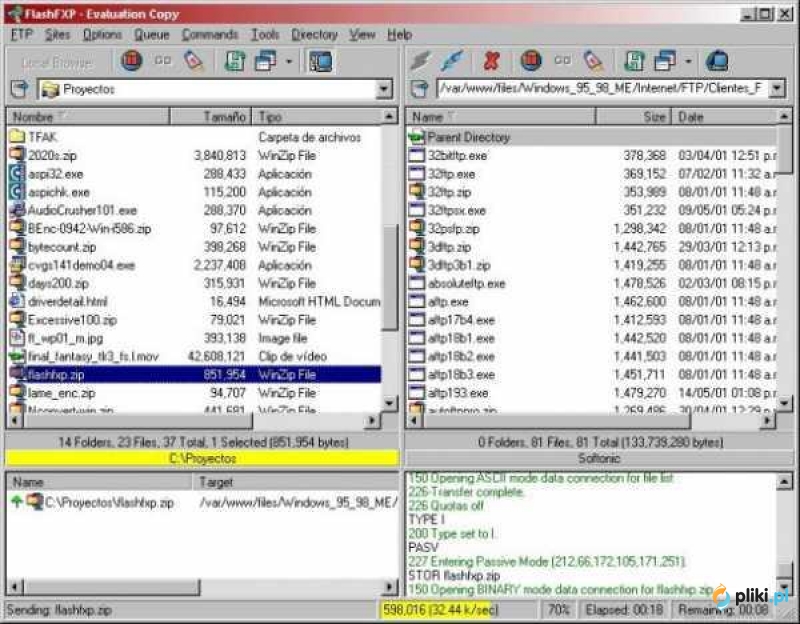The image size is (800, 624).
Task: Click Parent Directory in the remote list
Action: click(x=468, y=137)
